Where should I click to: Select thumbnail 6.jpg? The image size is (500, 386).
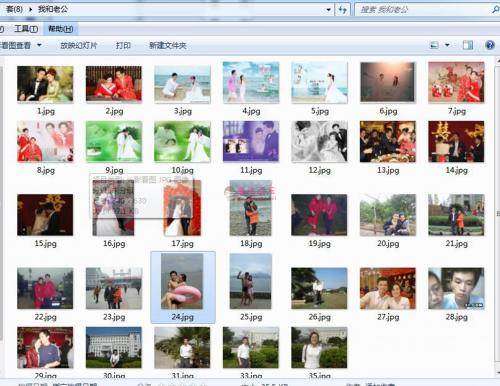pyautogui.click(x=388, y=82)
